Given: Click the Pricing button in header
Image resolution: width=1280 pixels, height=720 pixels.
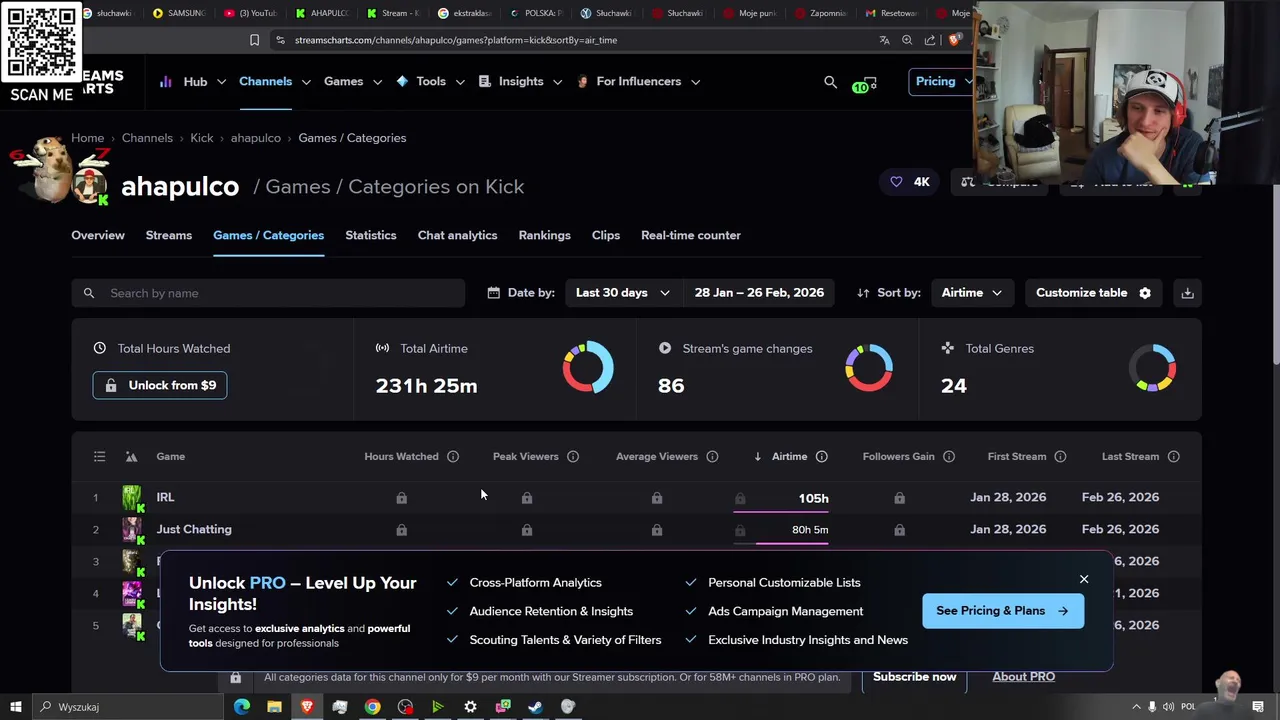Looking at the screenshot, I should click(943, 82).
